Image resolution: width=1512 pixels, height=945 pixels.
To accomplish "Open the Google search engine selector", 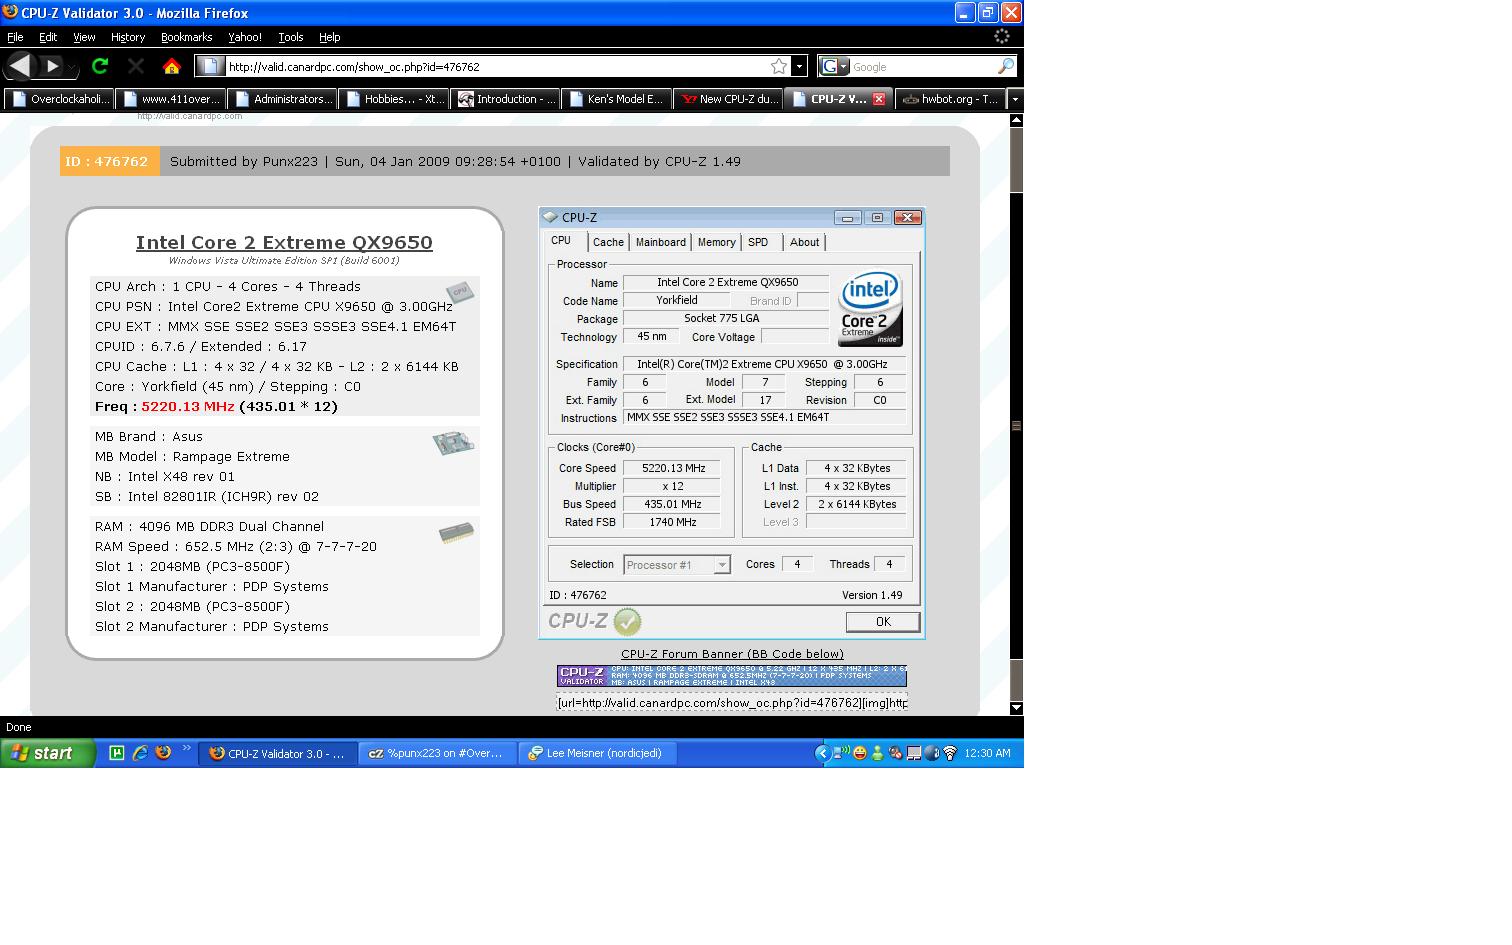I will tap(834, 66).
